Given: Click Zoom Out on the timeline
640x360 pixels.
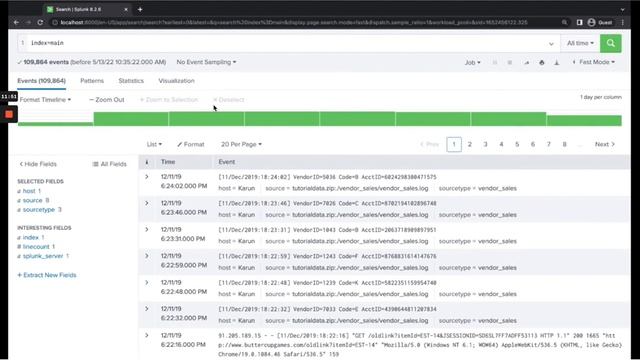Looking at the screenshot, I should pos(107,100).
